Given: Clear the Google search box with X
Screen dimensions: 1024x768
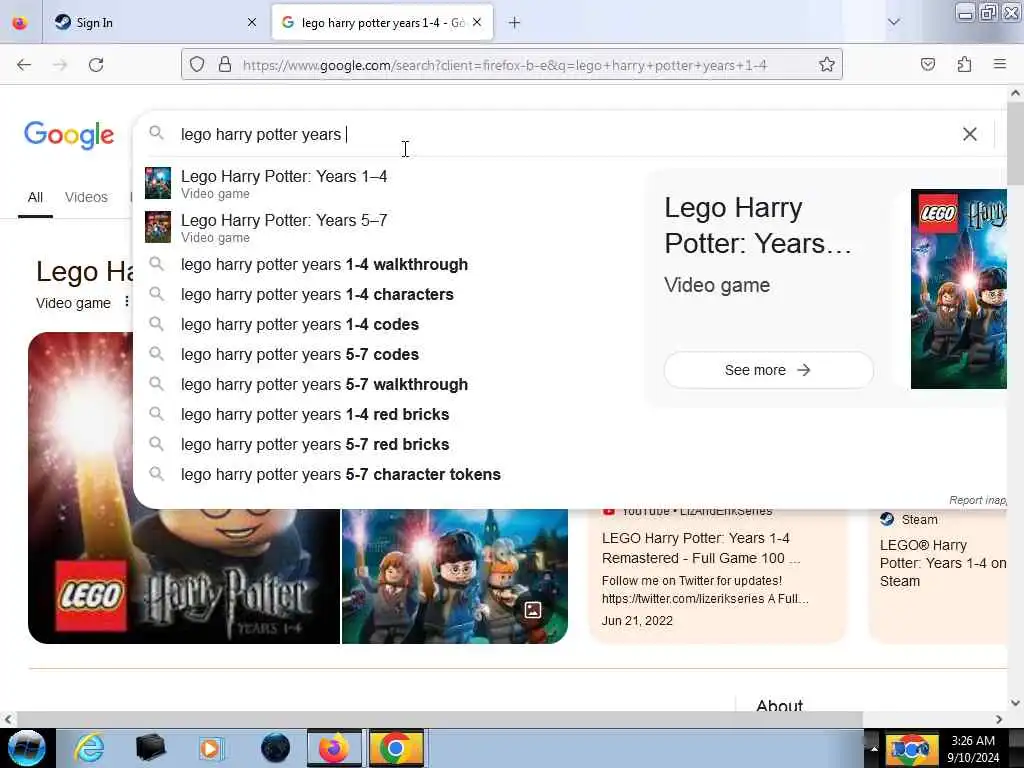Looking at the screenshot, I should [x=970, y=134].
